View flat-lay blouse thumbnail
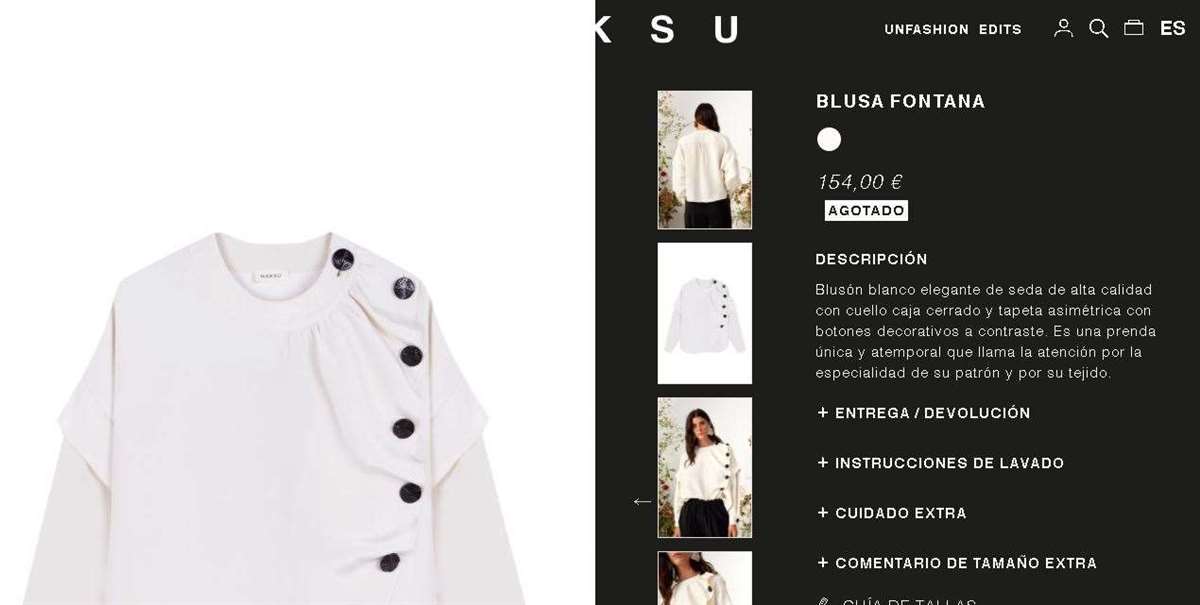The height and width of the screenshot is (605, 1200). click(x=705, y=313)
